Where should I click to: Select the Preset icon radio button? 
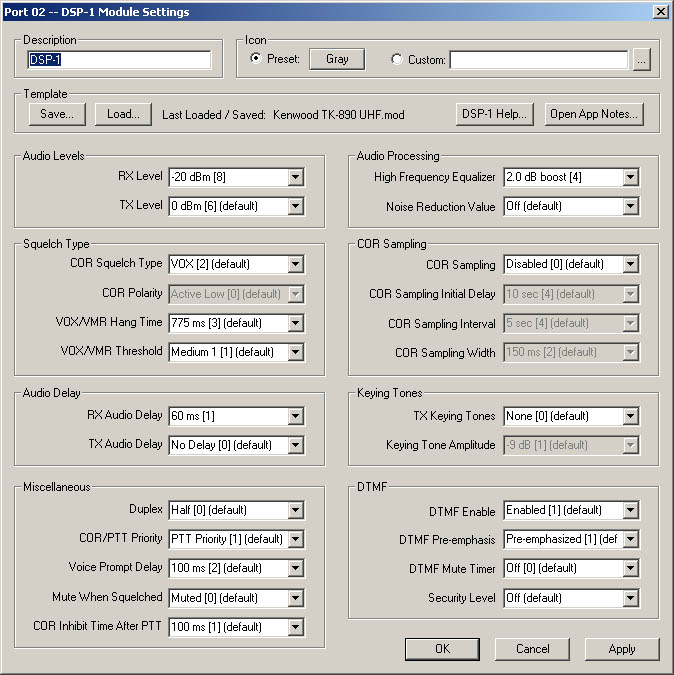pyautogui.click(x=256, y=59)
